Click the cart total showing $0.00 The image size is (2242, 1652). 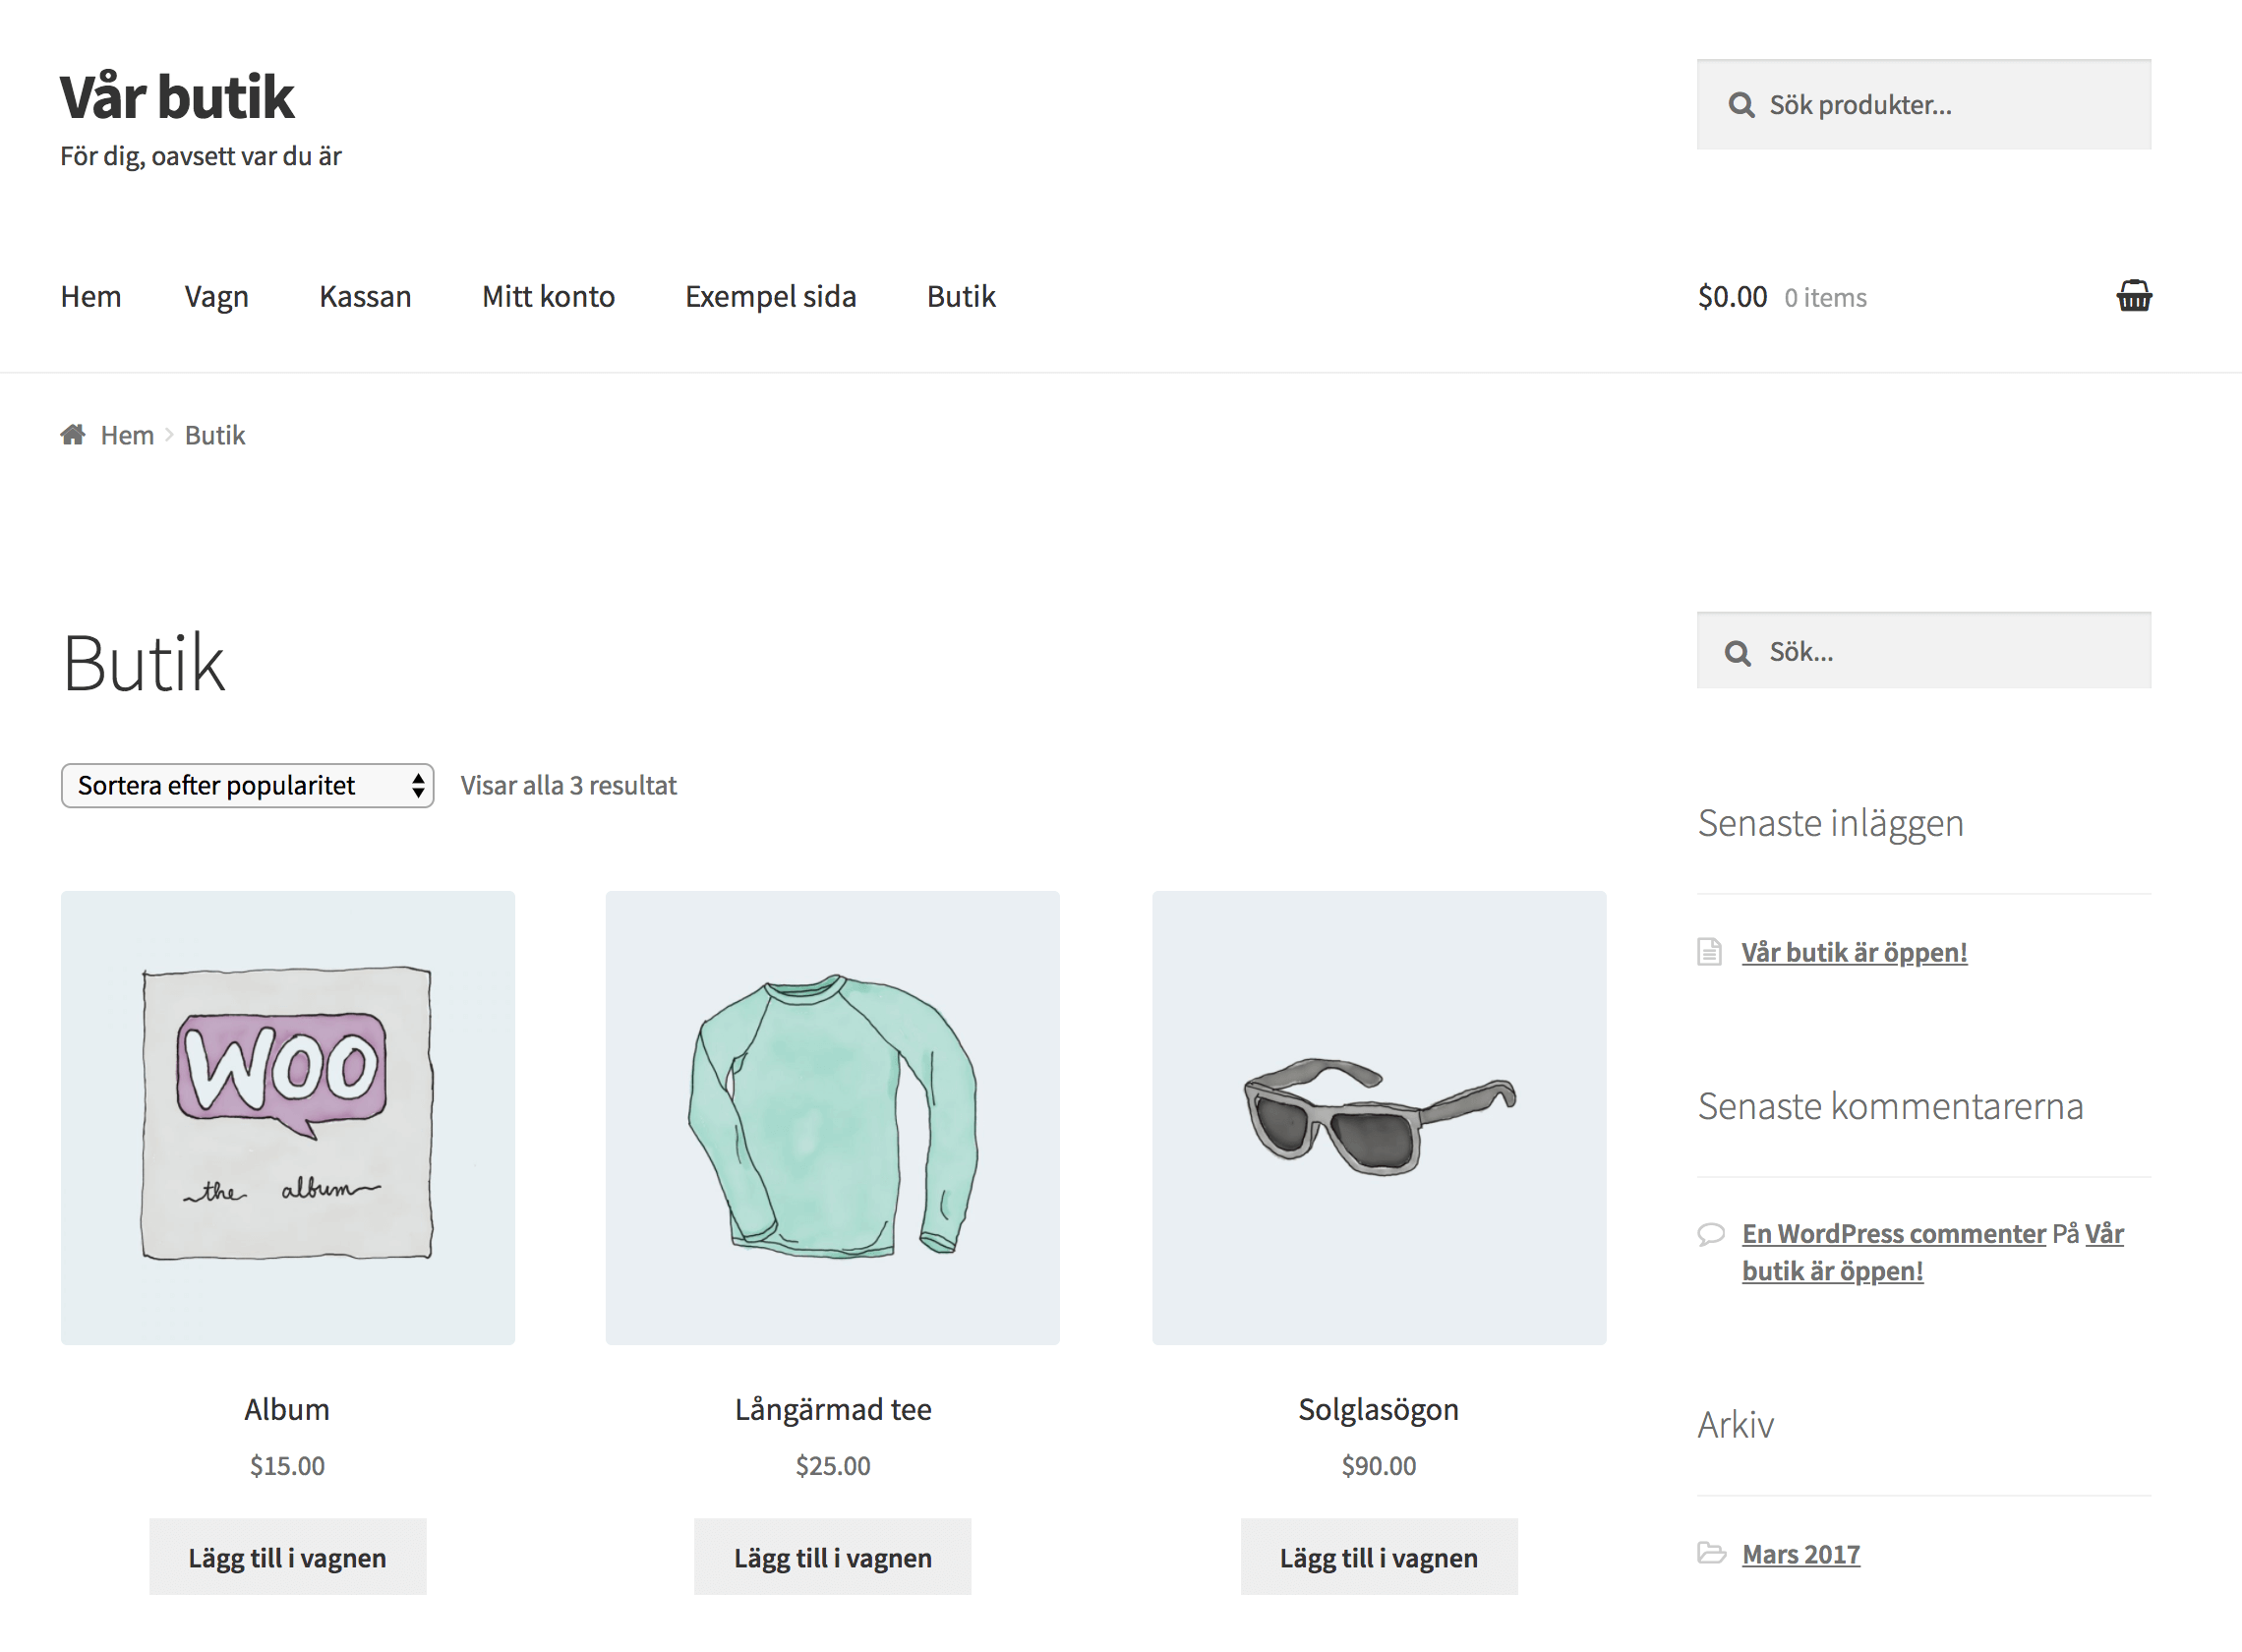1732,296
